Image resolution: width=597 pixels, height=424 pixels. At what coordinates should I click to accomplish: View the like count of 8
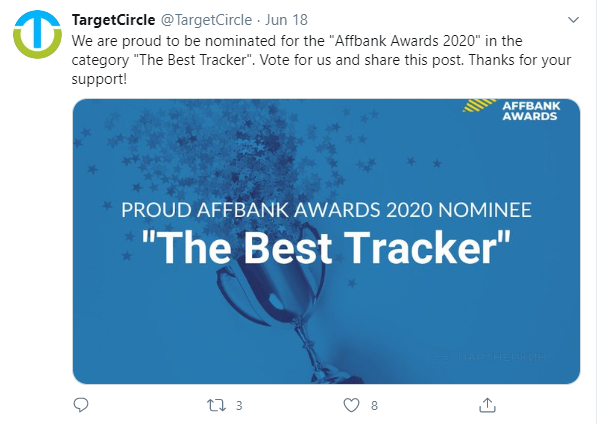tap(374, 406)
